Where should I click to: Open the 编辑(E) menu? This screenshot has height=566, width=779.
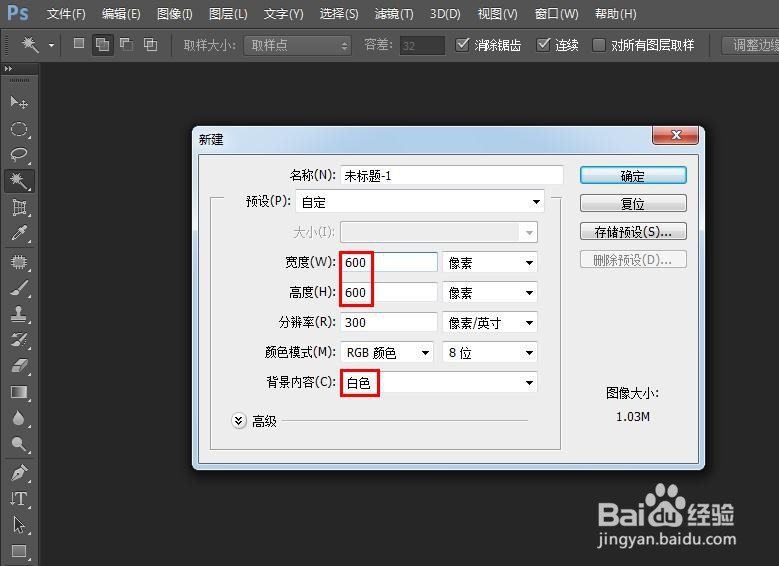tap(121, 14)
